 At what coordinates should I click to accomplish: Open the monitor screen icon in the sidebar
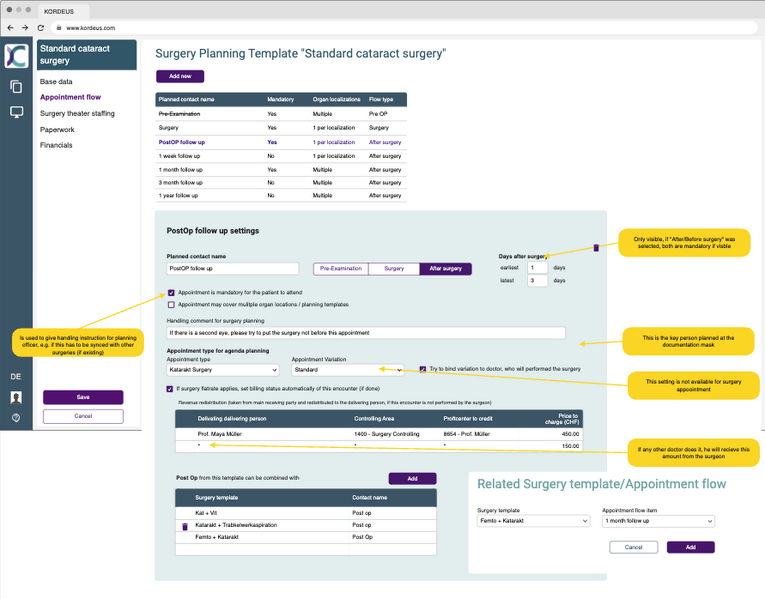coord(16,112)
